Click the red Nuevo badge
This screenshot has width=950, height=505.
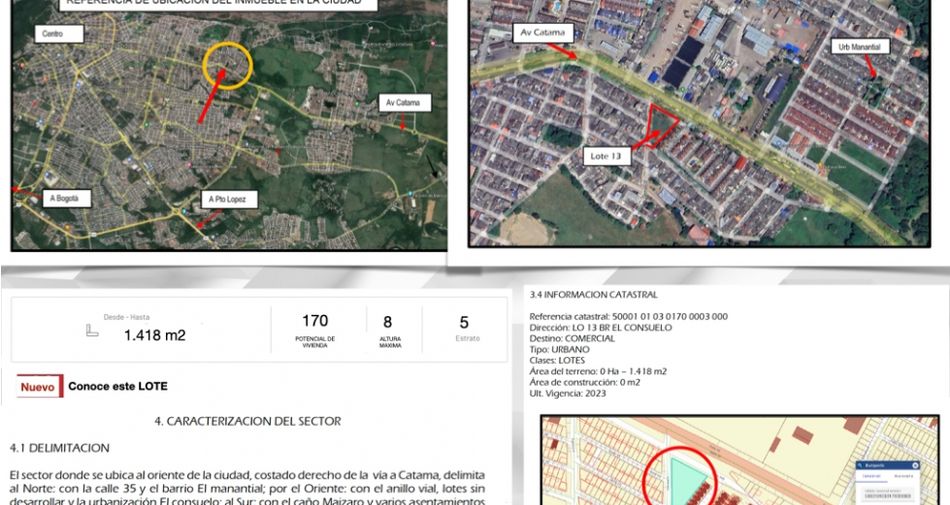tap(39, 386)
